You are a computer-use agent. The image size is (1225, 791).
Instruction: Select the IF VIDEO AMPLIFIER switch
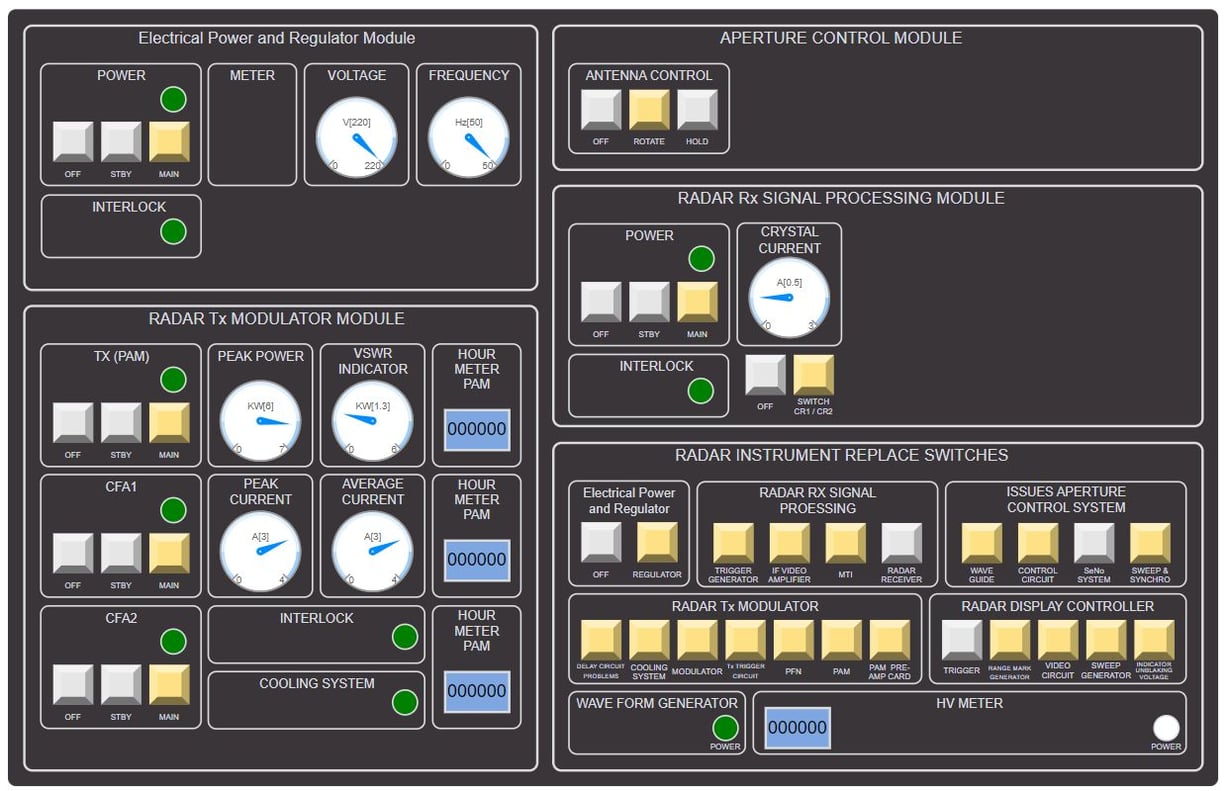point(789,542)
